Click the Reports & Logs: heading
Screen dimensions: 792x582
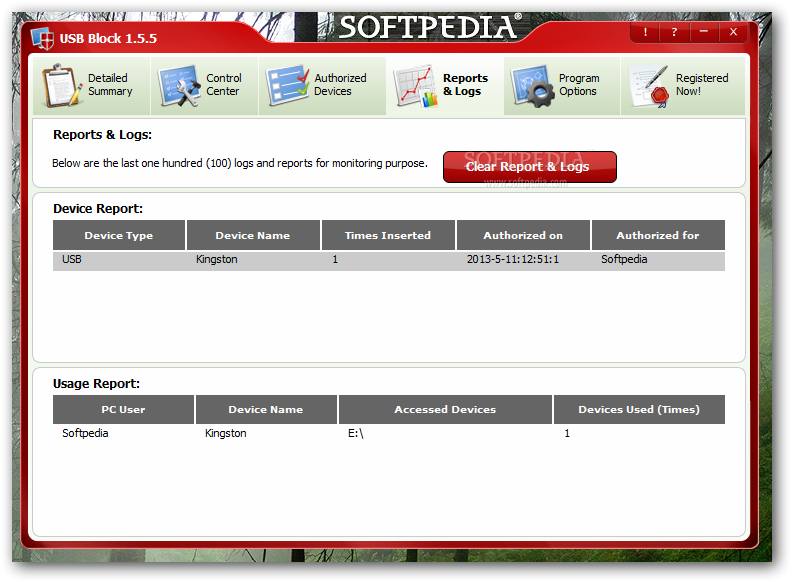click(103, 135)
